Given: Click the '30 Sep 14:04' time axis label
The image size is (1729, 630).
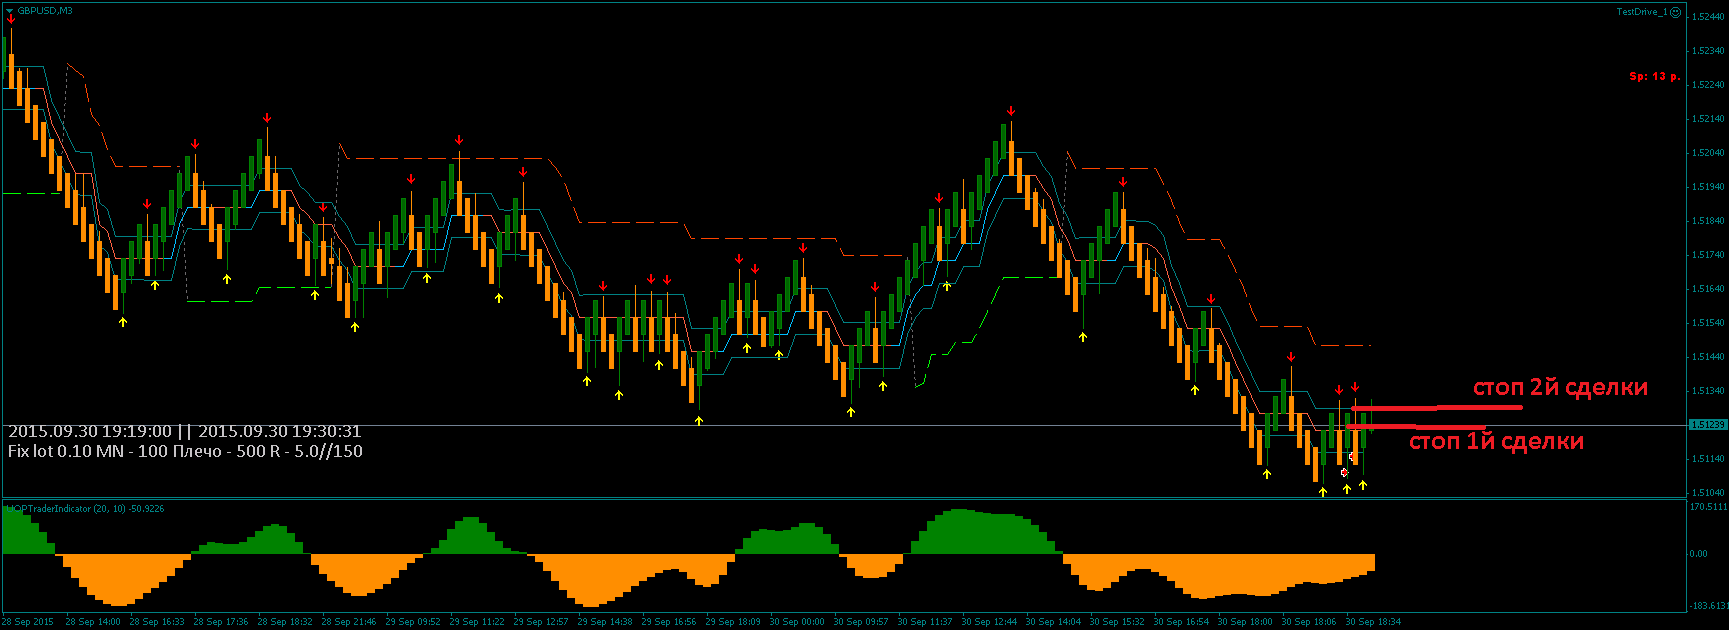Looking at the screenshot, I should click(1053, 621).
